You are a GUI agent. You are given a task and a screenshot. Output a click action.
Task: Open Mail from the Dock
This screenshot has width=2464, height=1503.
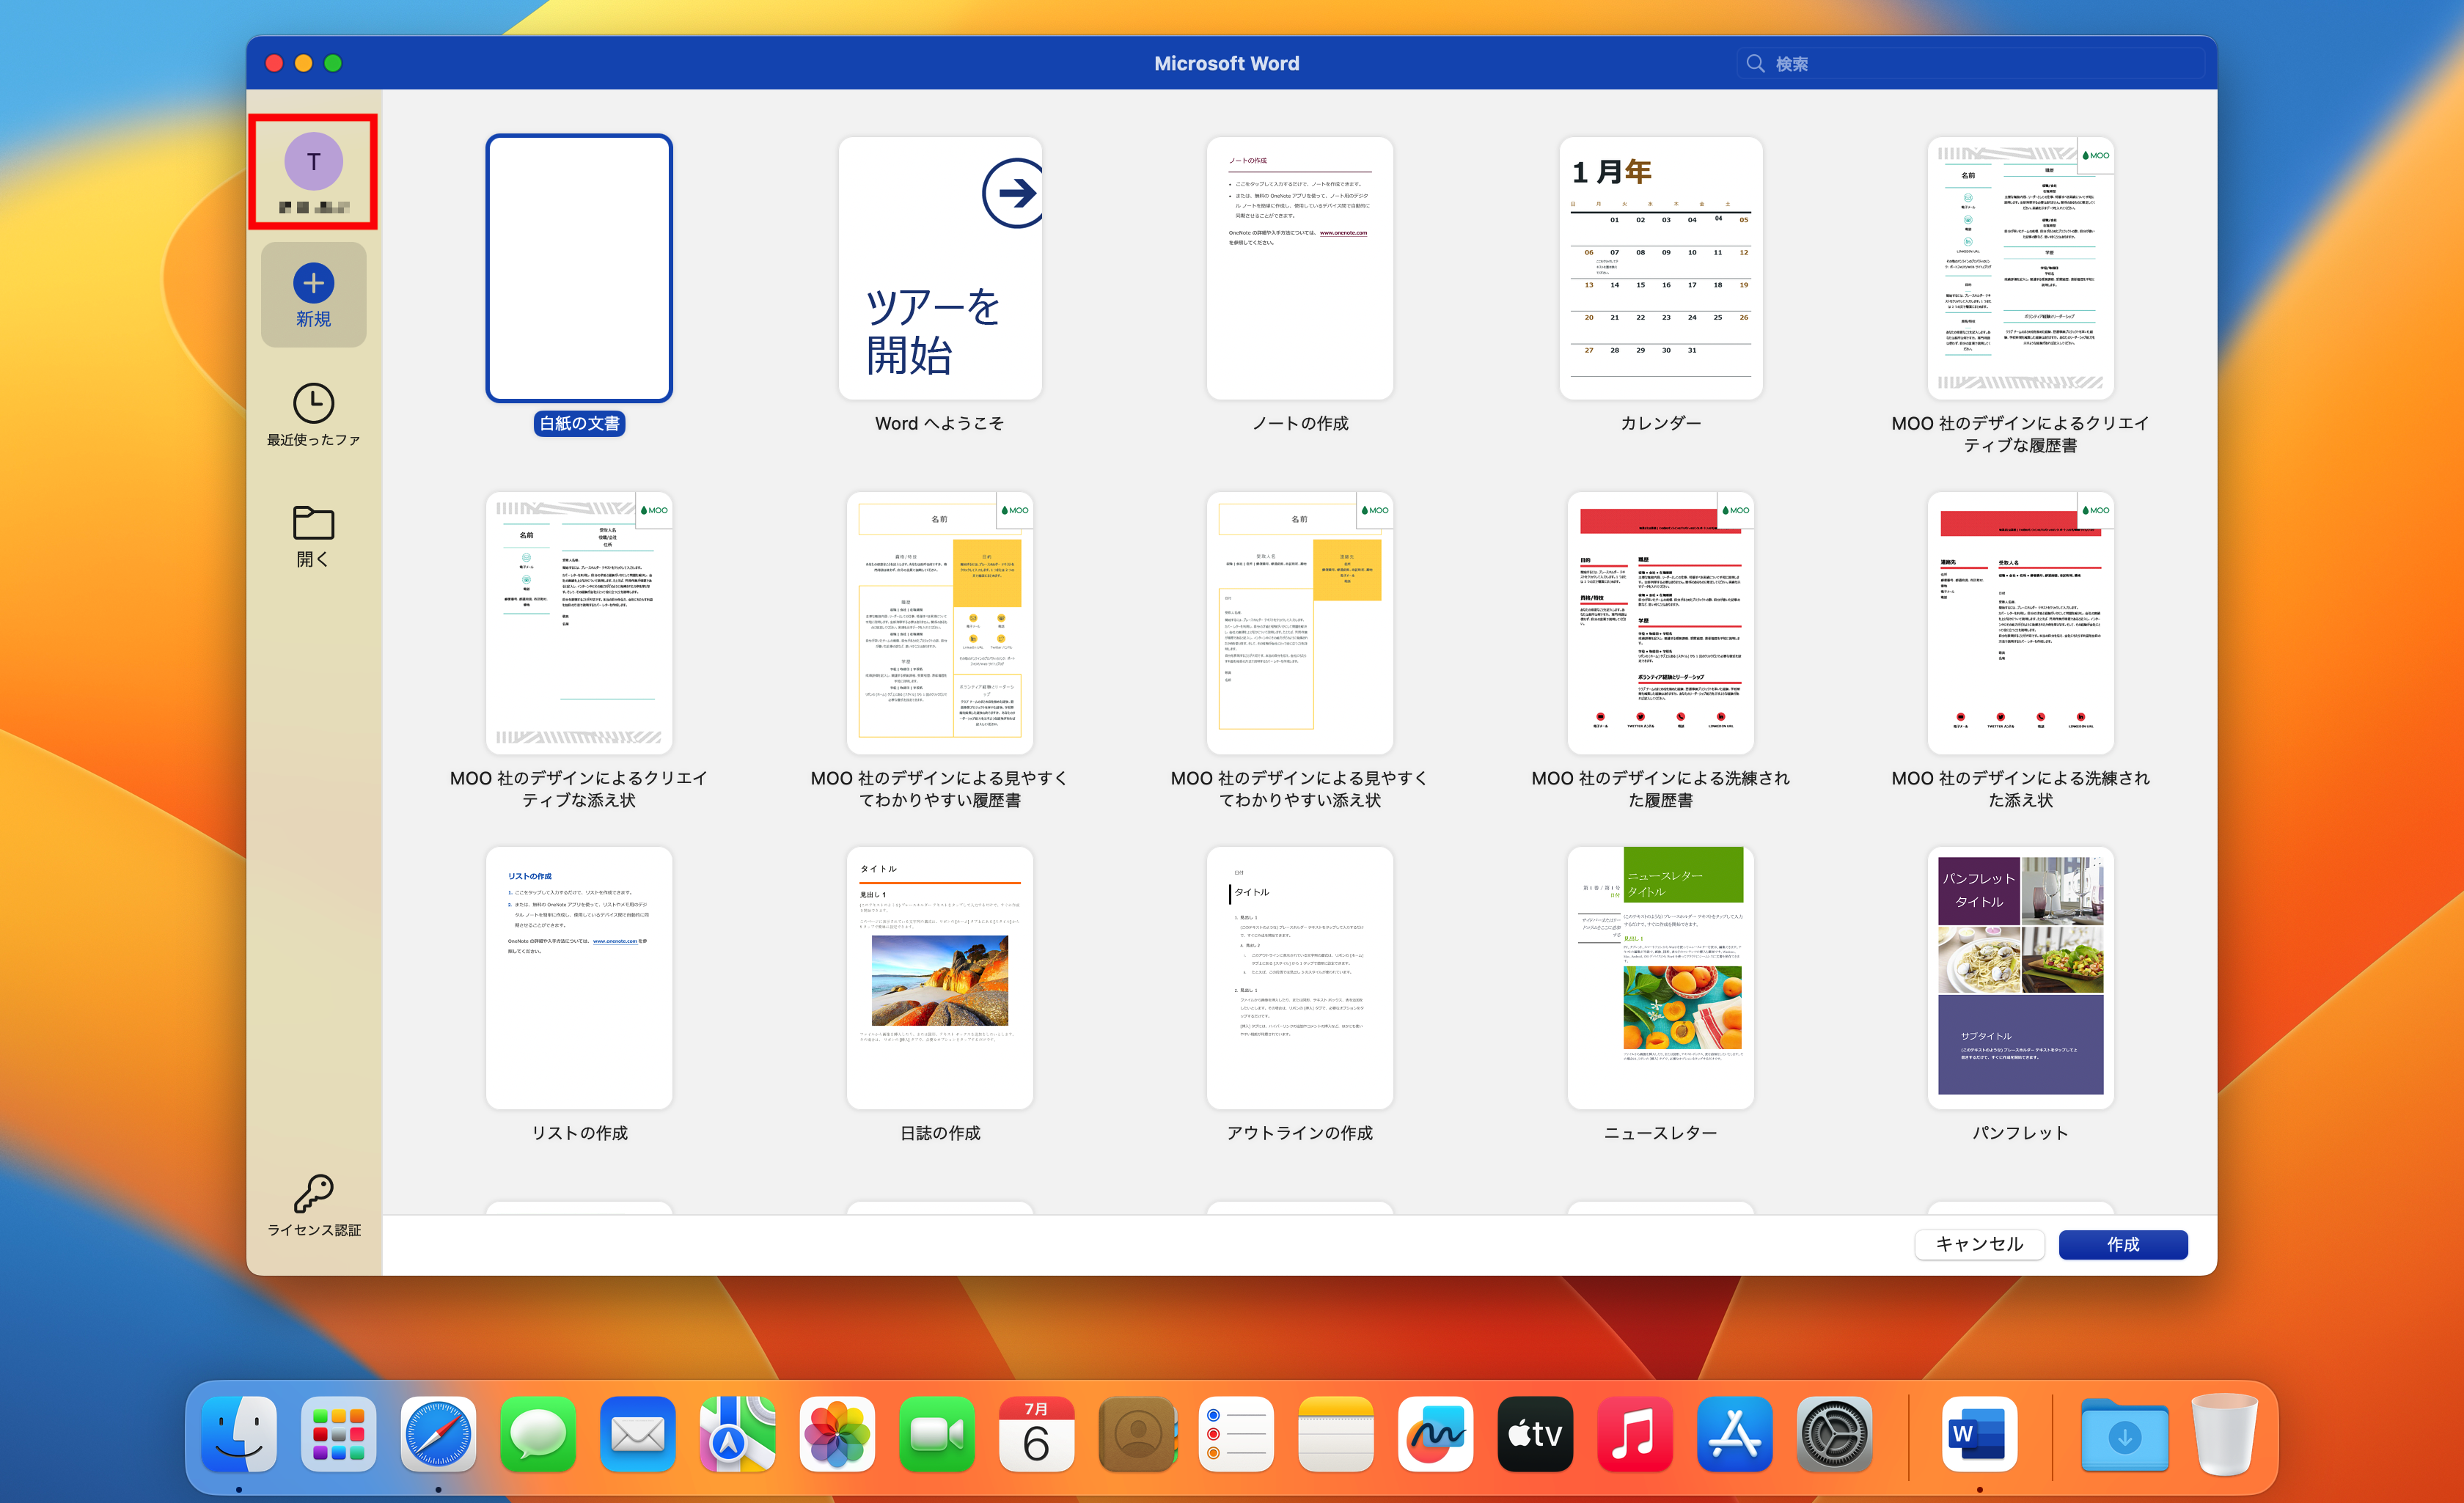click(638, 1434)
